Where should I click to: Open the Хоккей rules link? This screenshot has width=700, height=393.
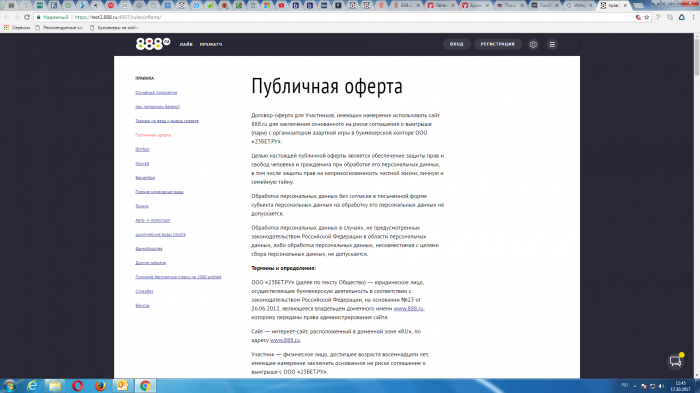click(x=142, y=163)
